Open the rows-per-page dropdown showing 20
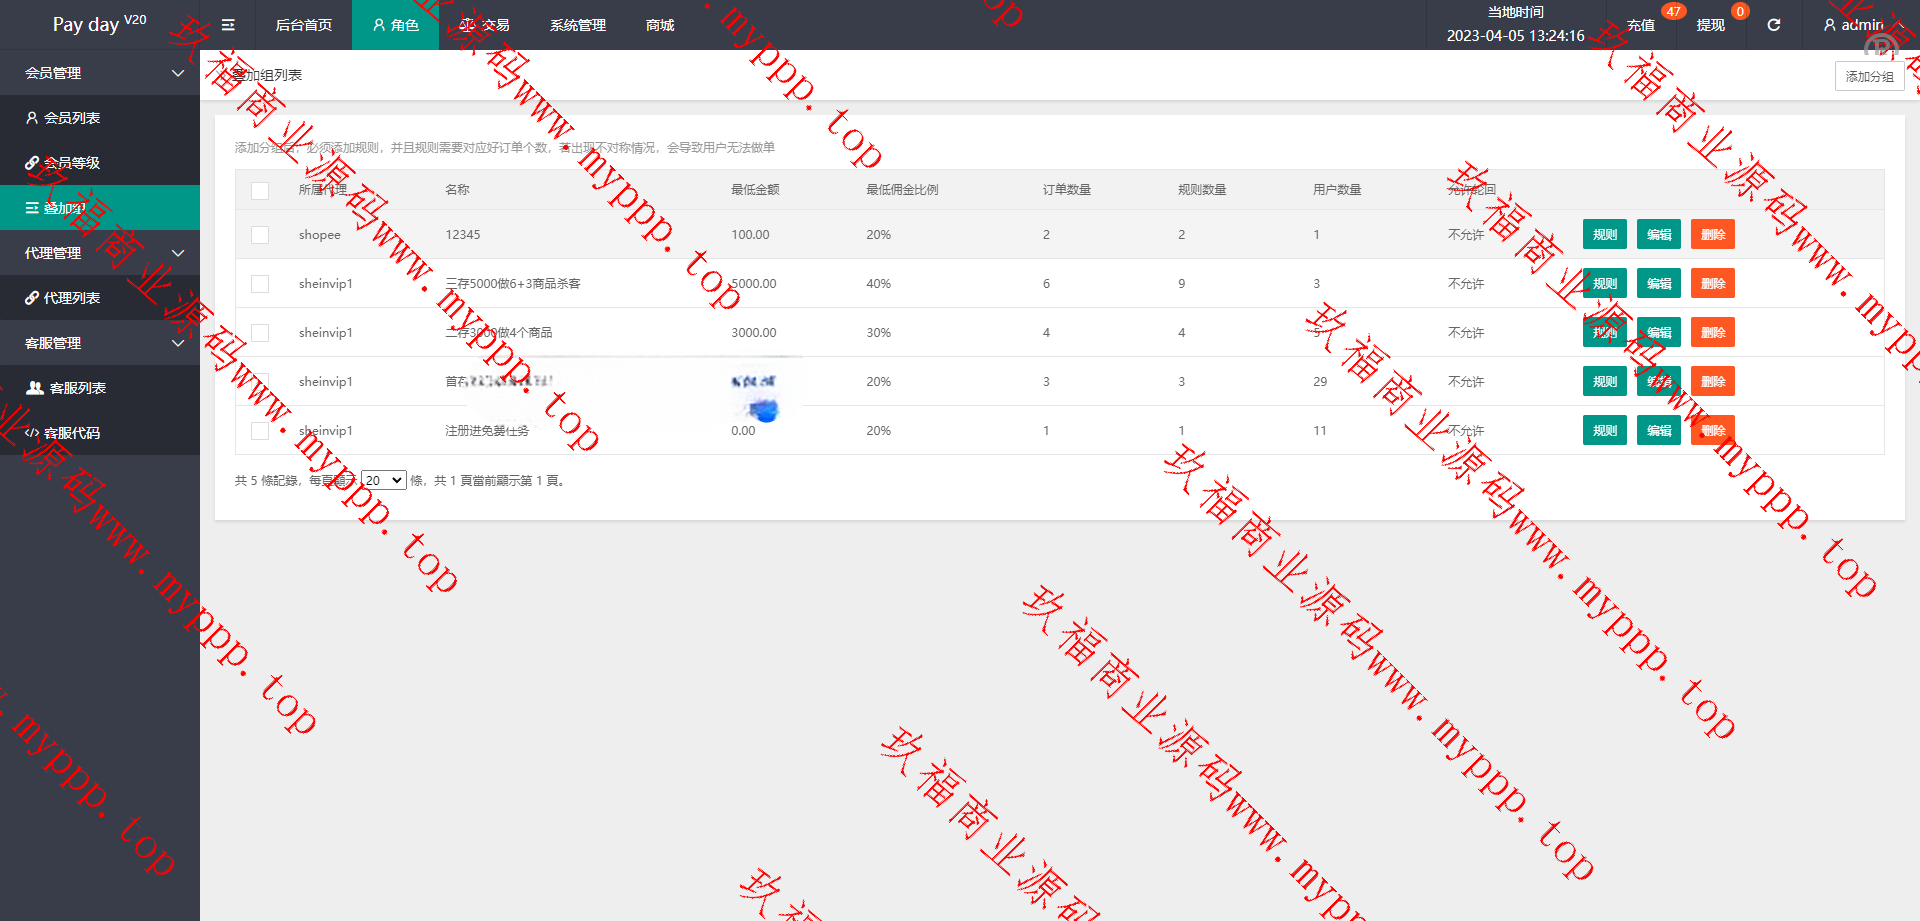Image resolution: width=1920 pixels, height=921 pixels. pos(383,481)
